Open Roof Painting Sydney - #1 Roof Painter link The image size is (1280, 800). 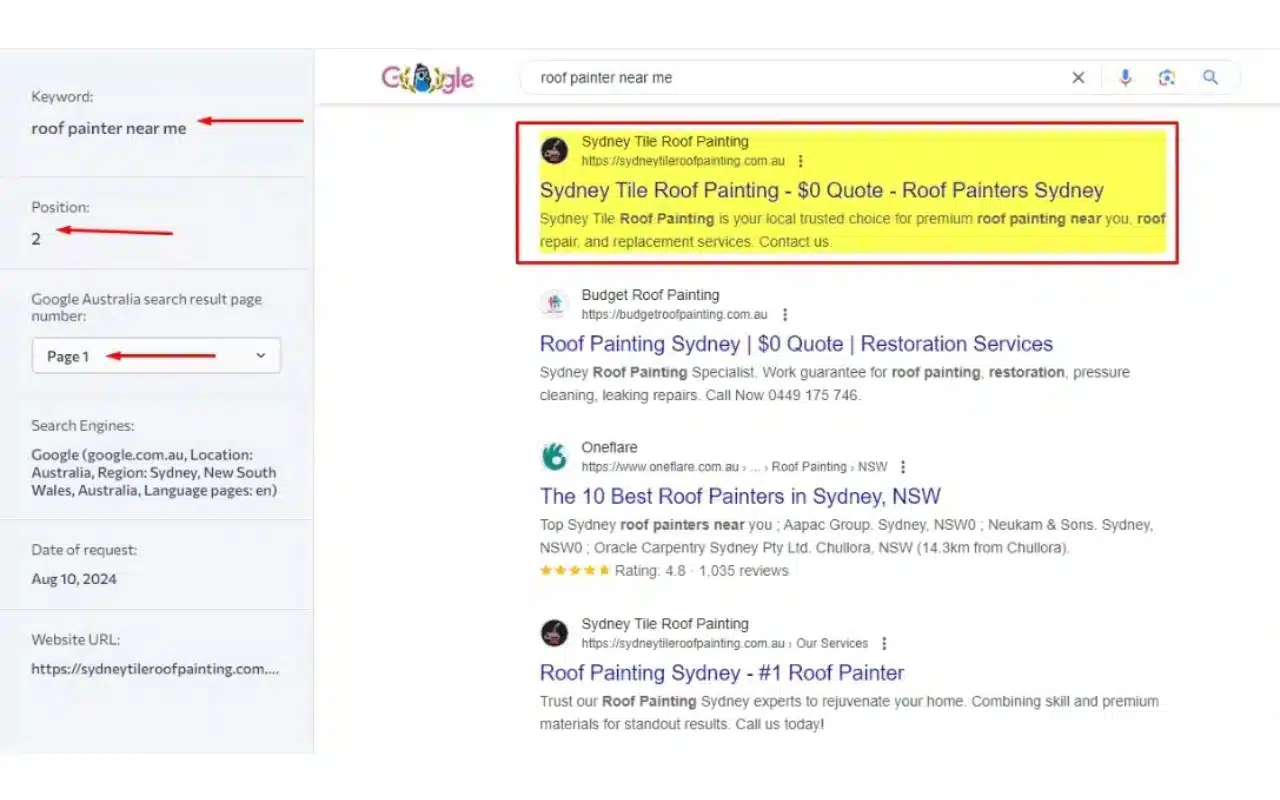tap(721, 673)
